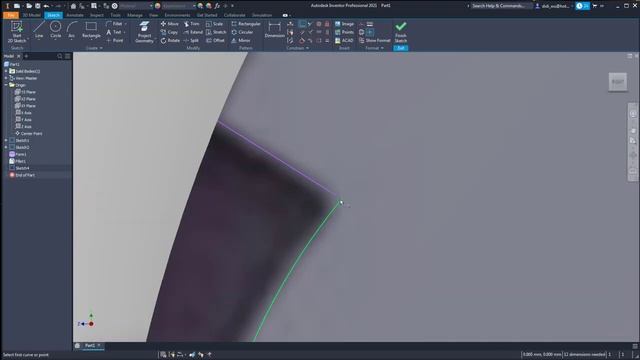Viewport: 640px width, 360px height.
Task: Insert ACAD drawing
Action: (x=344, y=40)
